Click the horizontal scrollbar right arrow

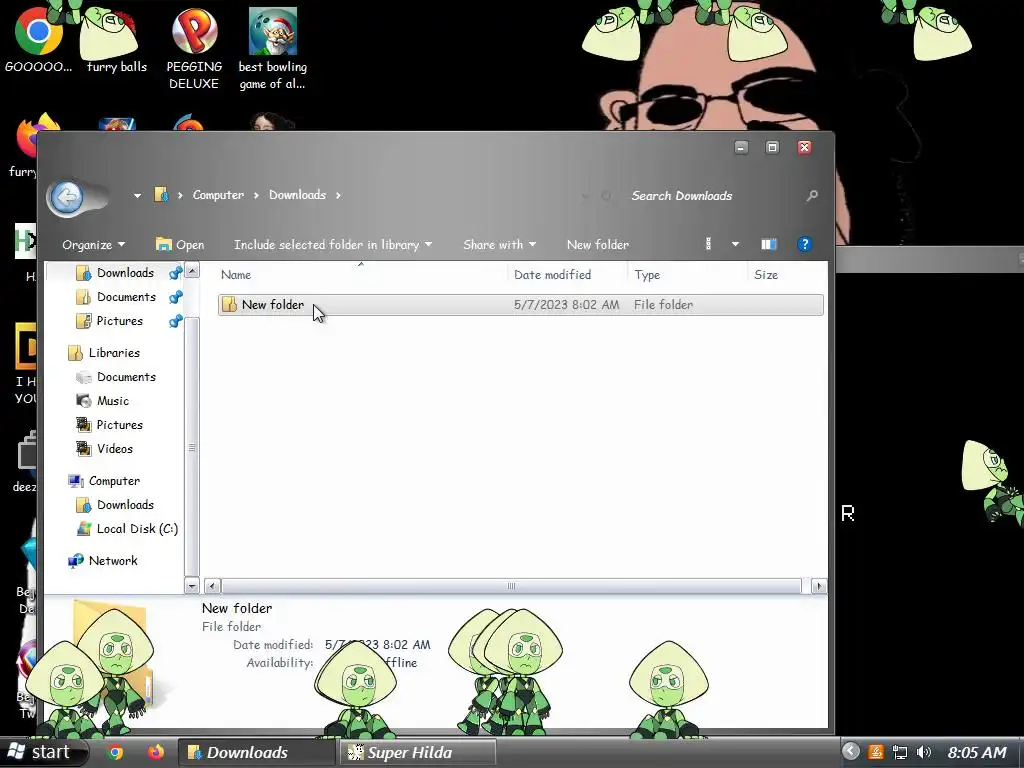pyautogui.click(x=819, y=586)
